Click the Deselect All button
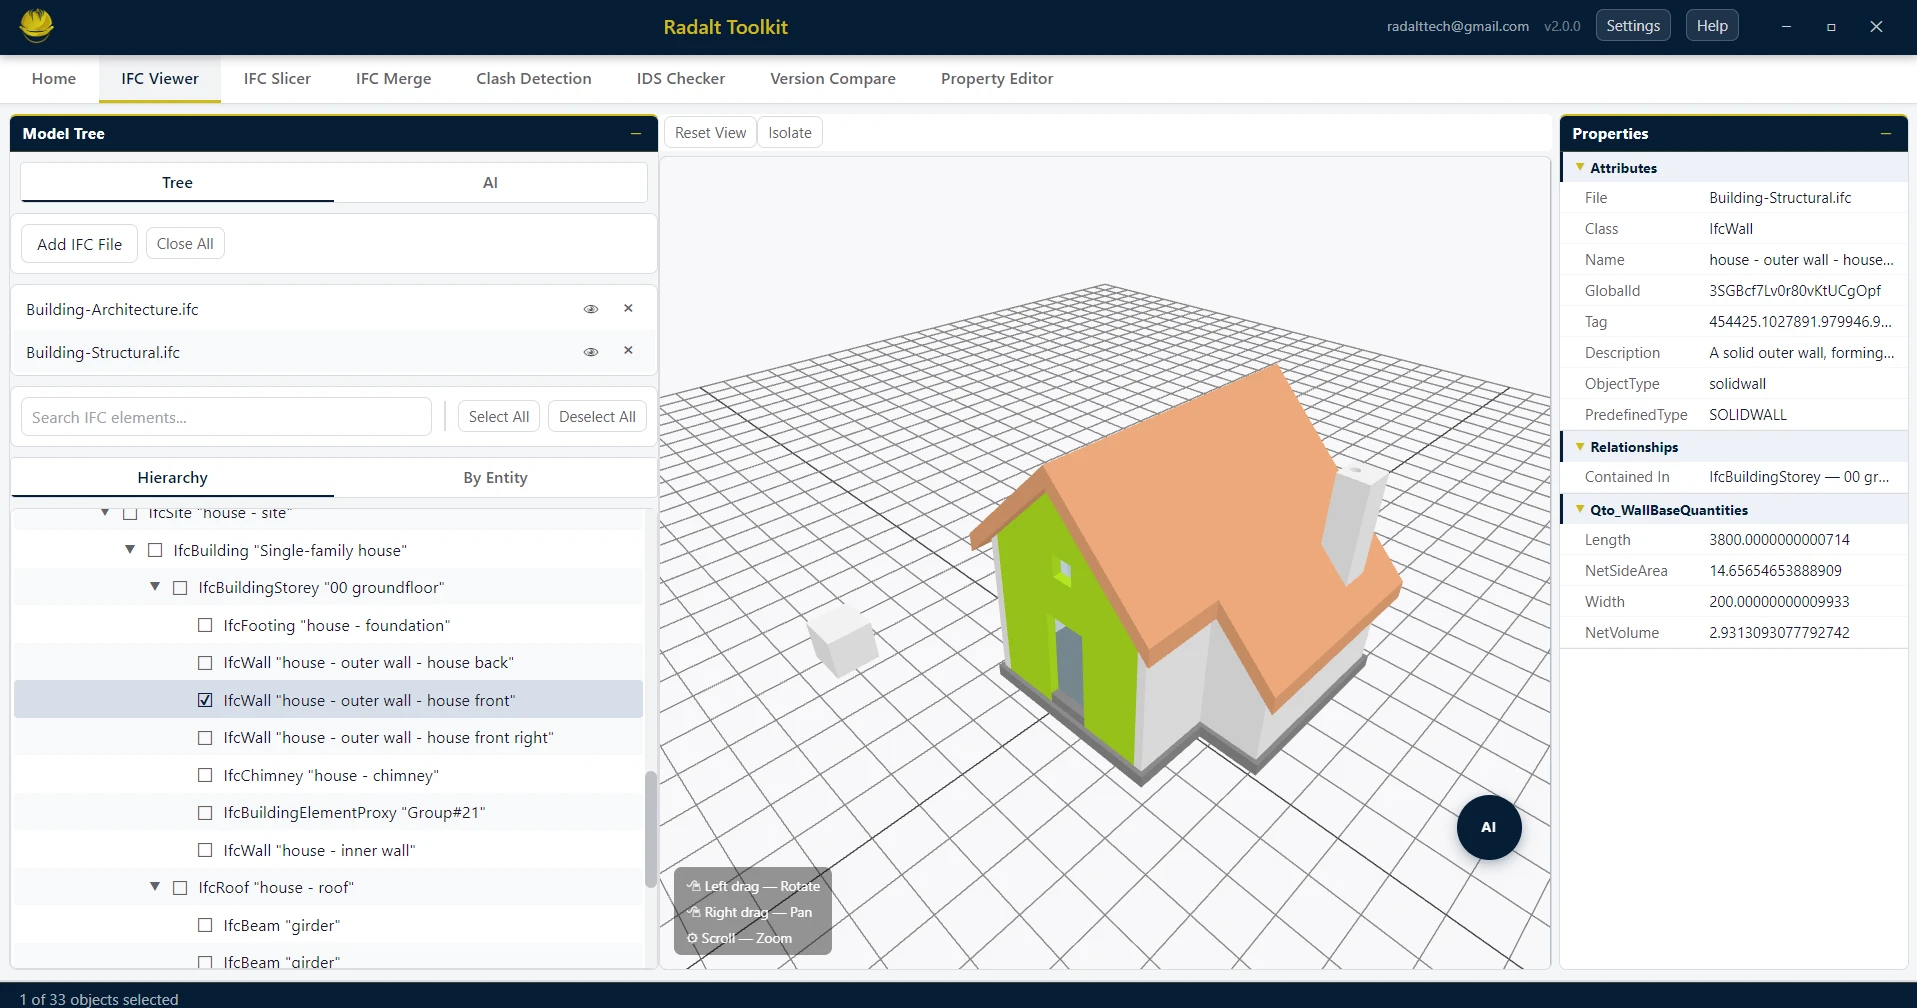Screen dimensions: 1917x1008 tap(597, 416)
